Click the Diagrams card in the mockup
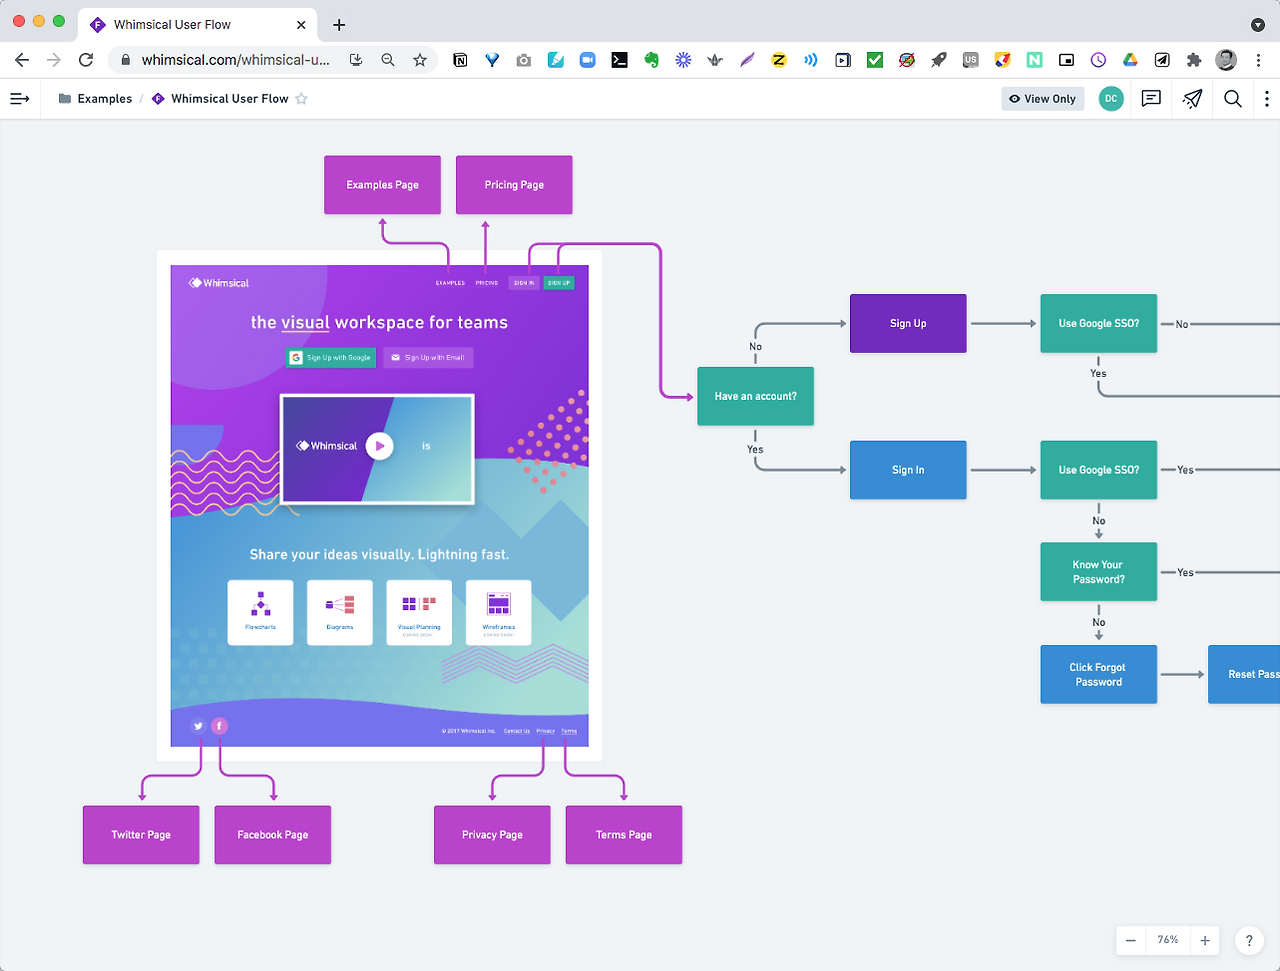 (340, 612)
